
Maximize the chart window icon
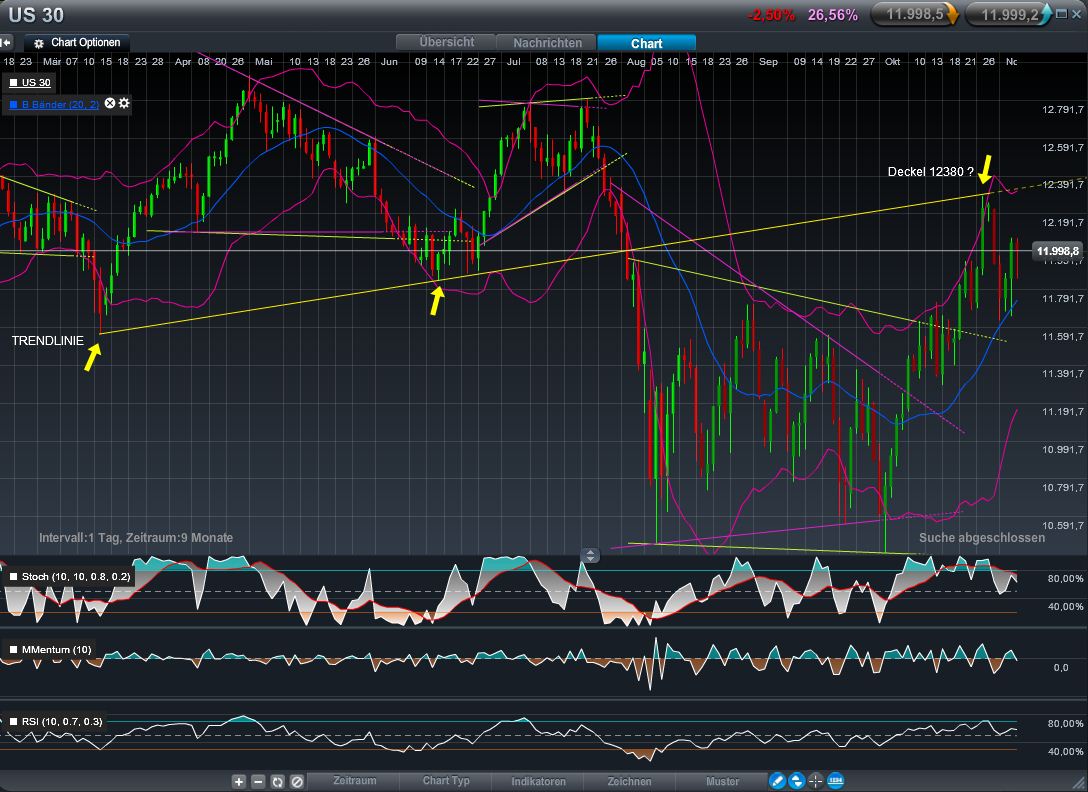[x=1062, y=14]
